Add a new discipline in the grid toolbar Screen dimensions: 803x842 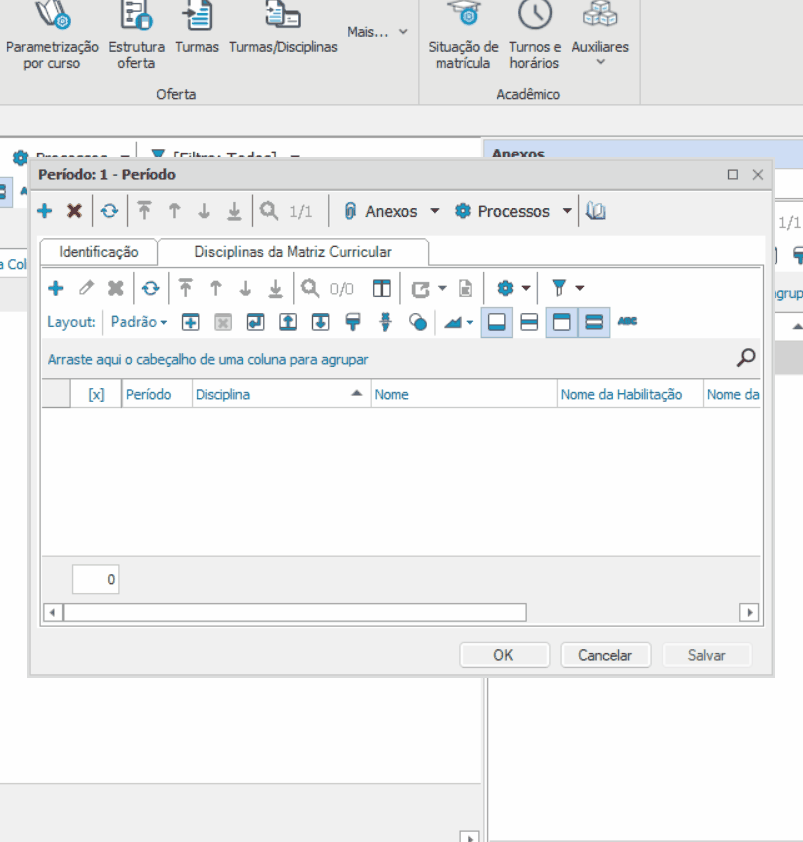point(56,288)
